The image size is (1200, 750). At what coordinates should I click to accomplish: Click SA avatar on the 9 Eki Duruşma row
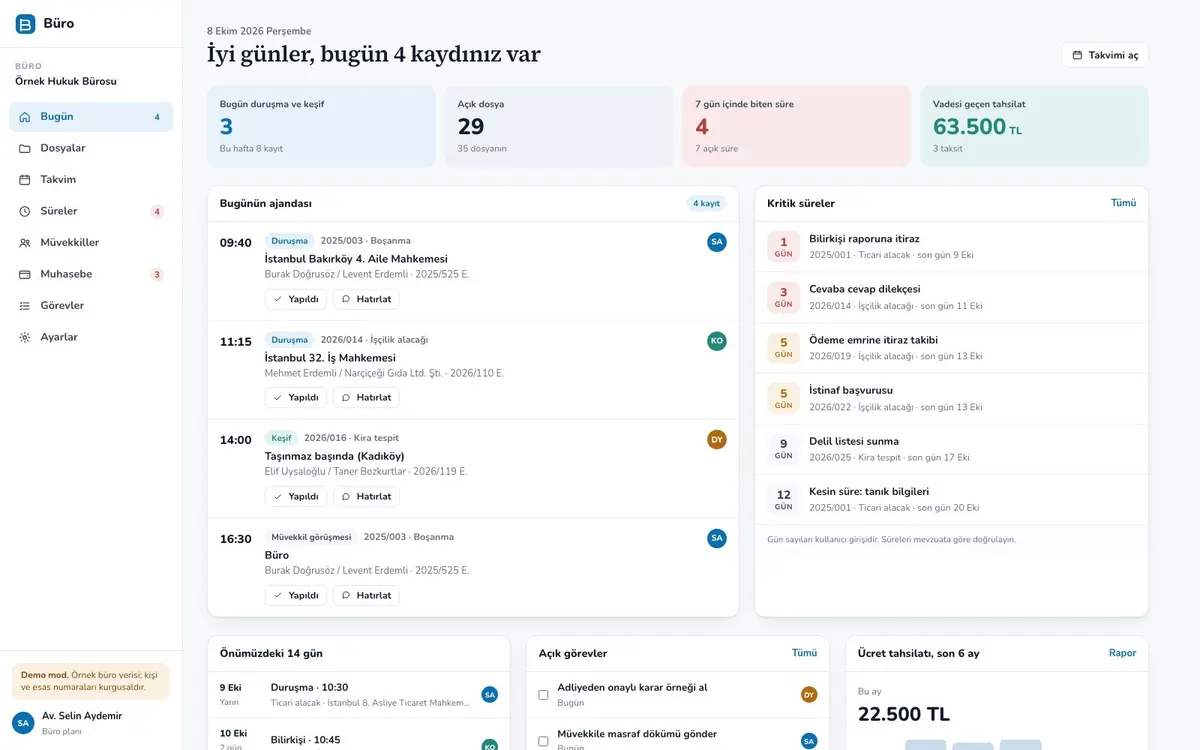490,694
